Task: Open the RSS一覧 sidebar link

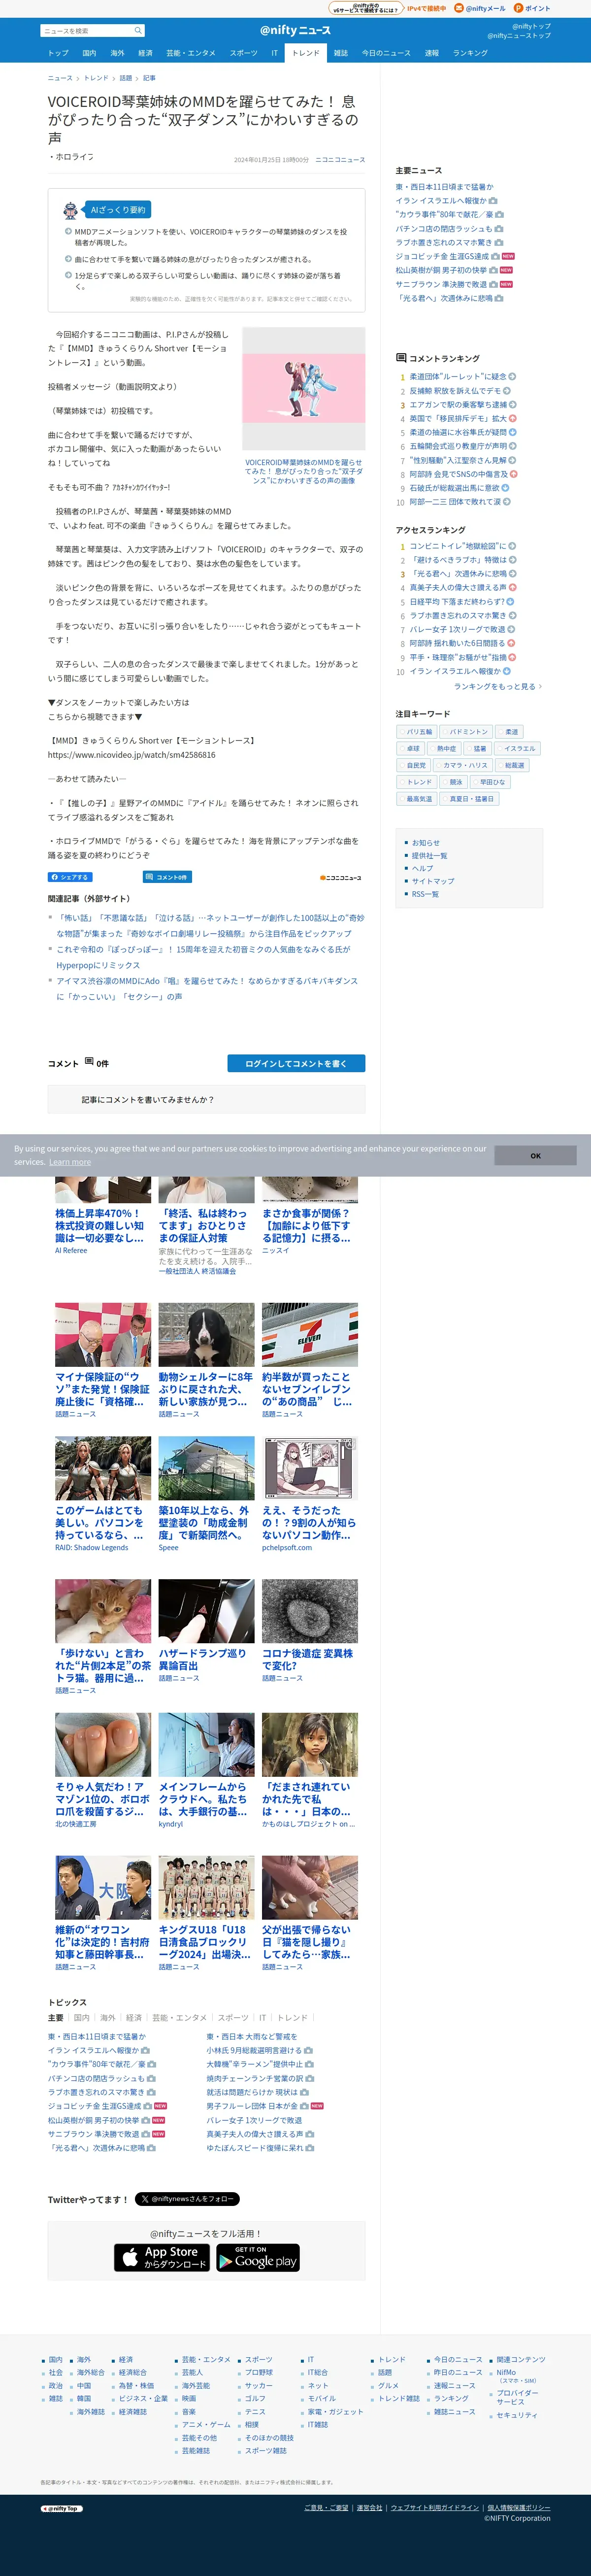Action: click(425, 894)
